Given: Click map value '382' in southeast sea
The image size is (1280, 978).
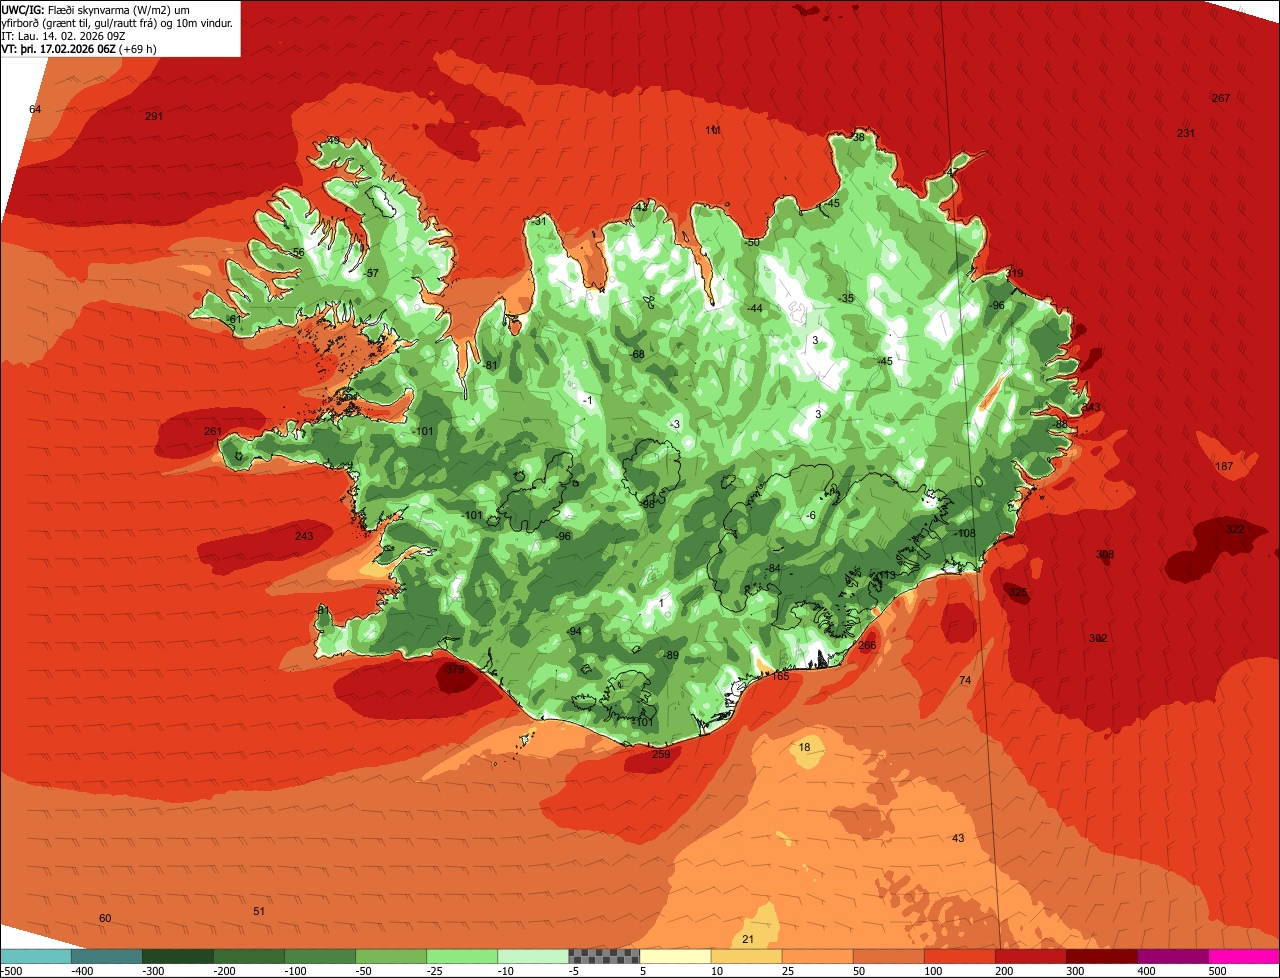Looking at the screenshot, I should click(x=1097, y=638).
